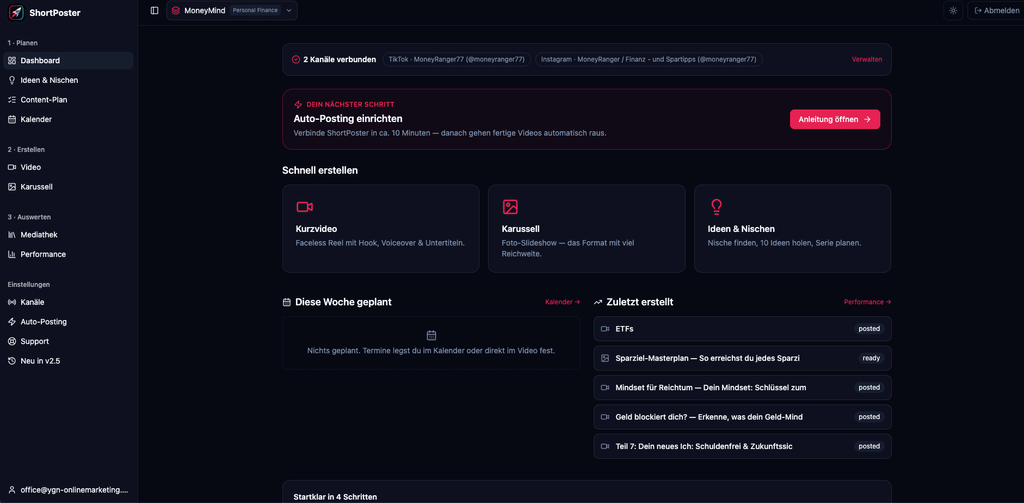1024x503 pixels.
Task: Select Video under Erstellen
Action: pos(69,167)
